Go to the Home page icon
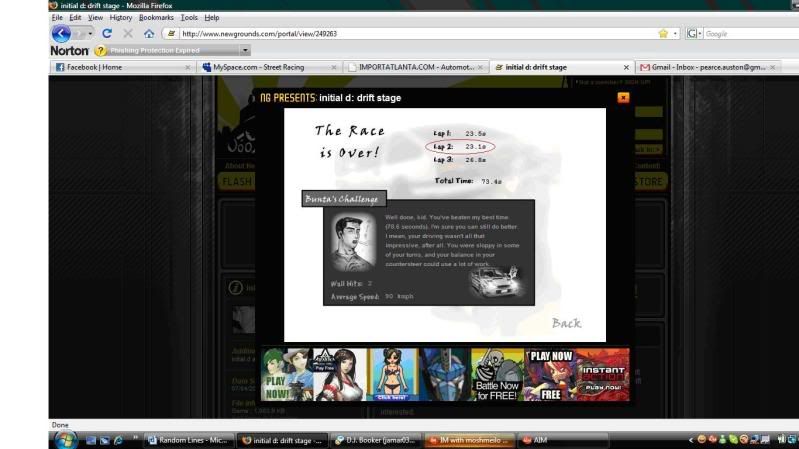The width and height of the screenshot is (799, 449). (149, 34)
